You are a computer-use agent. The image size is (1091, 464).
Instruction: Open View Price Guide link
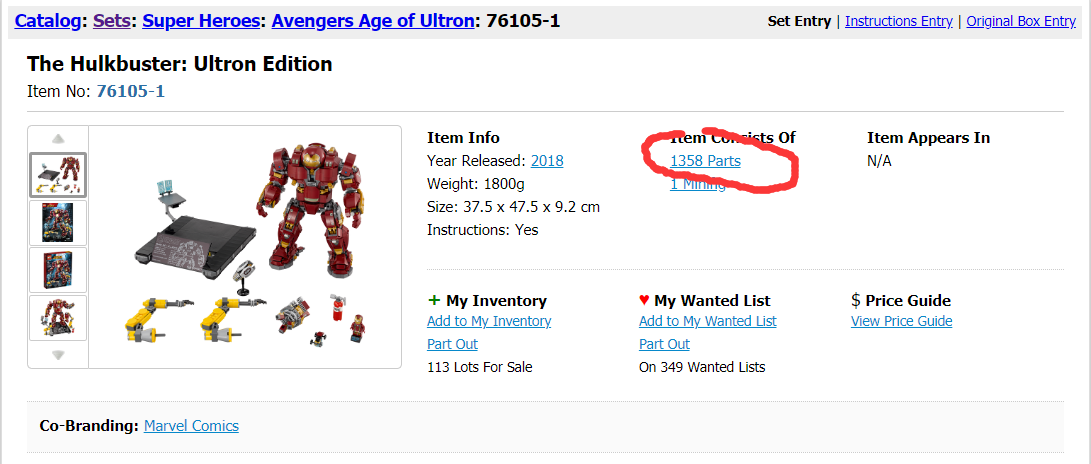click(x=901, y=321)
